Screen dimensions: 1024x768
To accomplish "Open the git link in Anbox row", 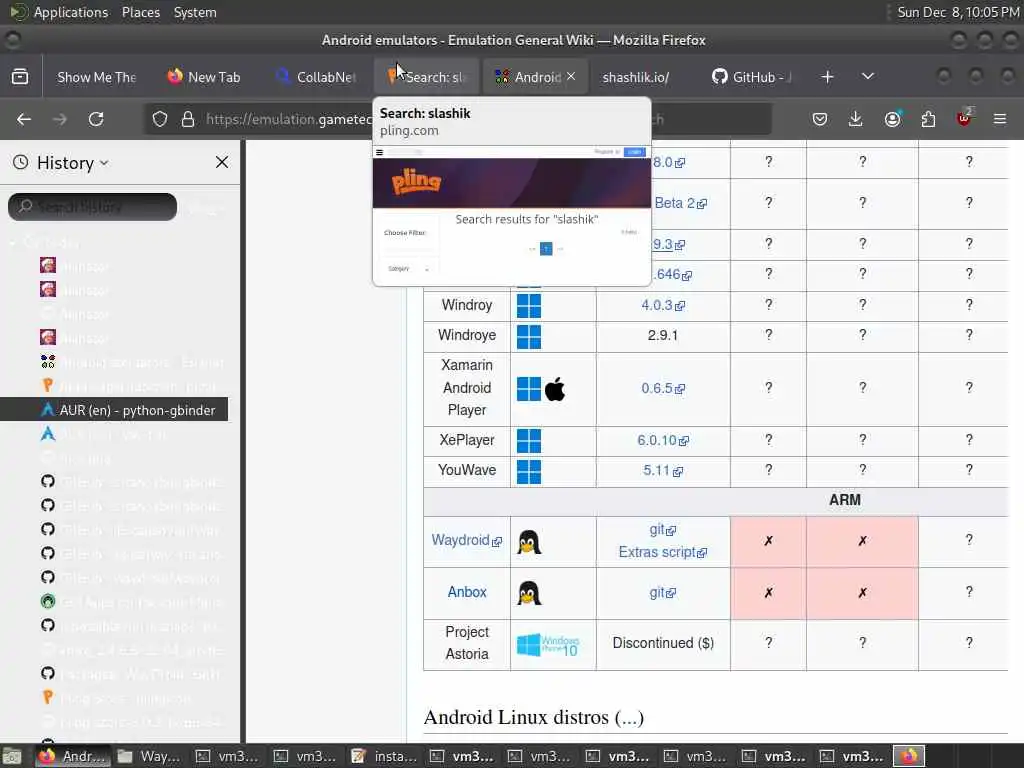I will point(662,592).
